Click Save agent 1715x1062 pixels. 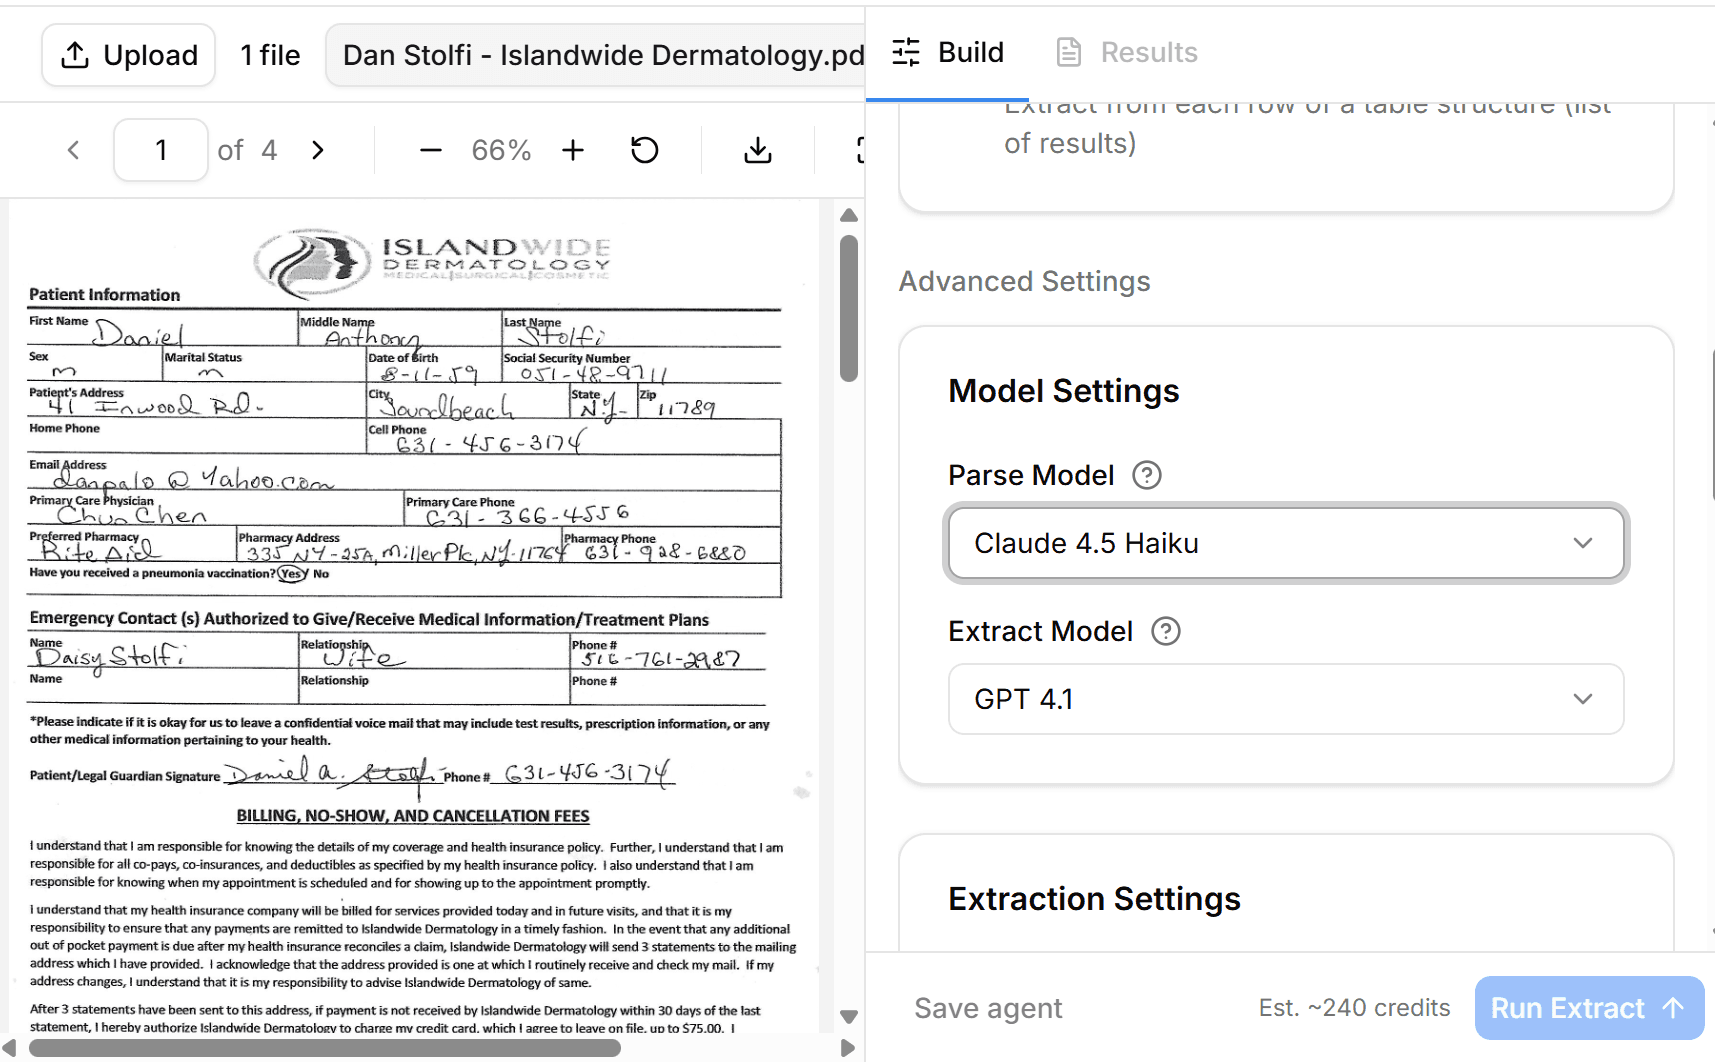point(987,1008)
